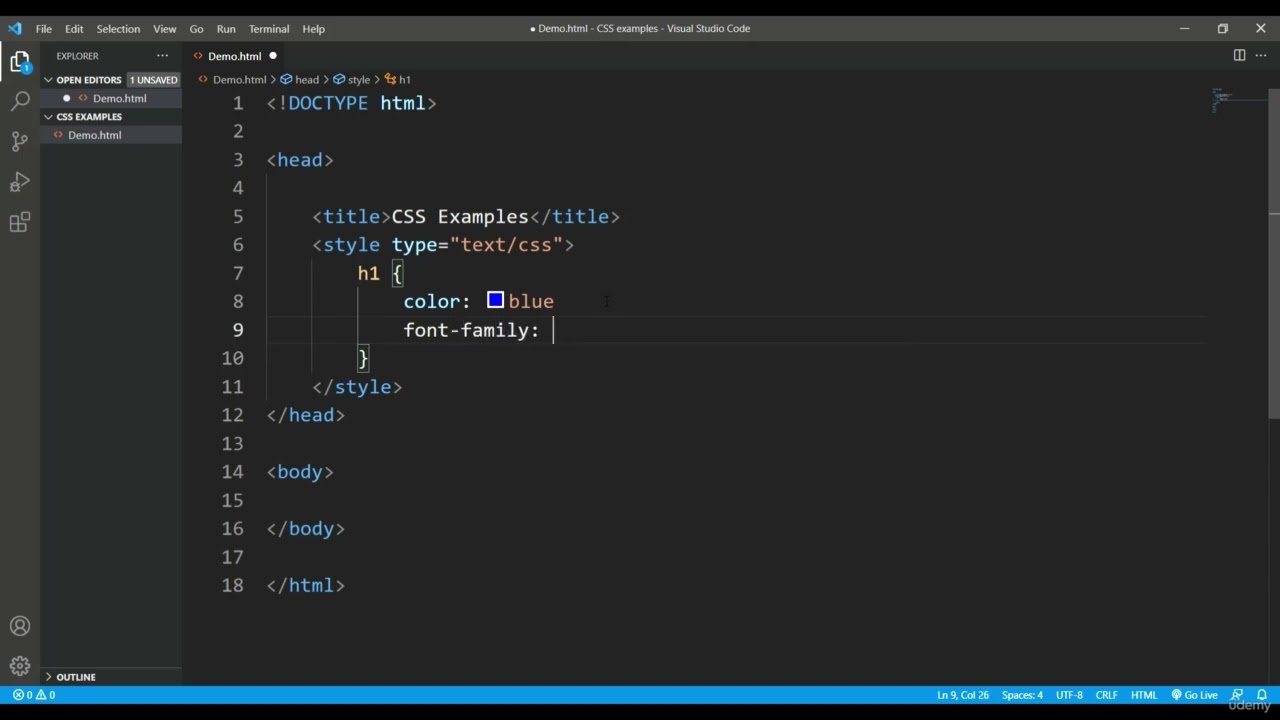This screenshot has width=1280, height=720.
Task: Click the <title> tag on line 5
Action: coord(352,217)
